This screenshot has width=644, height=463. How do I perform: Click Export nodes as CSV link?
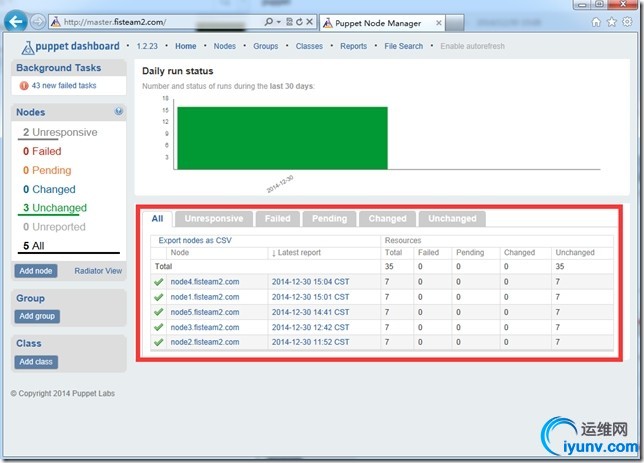point(195,240)
